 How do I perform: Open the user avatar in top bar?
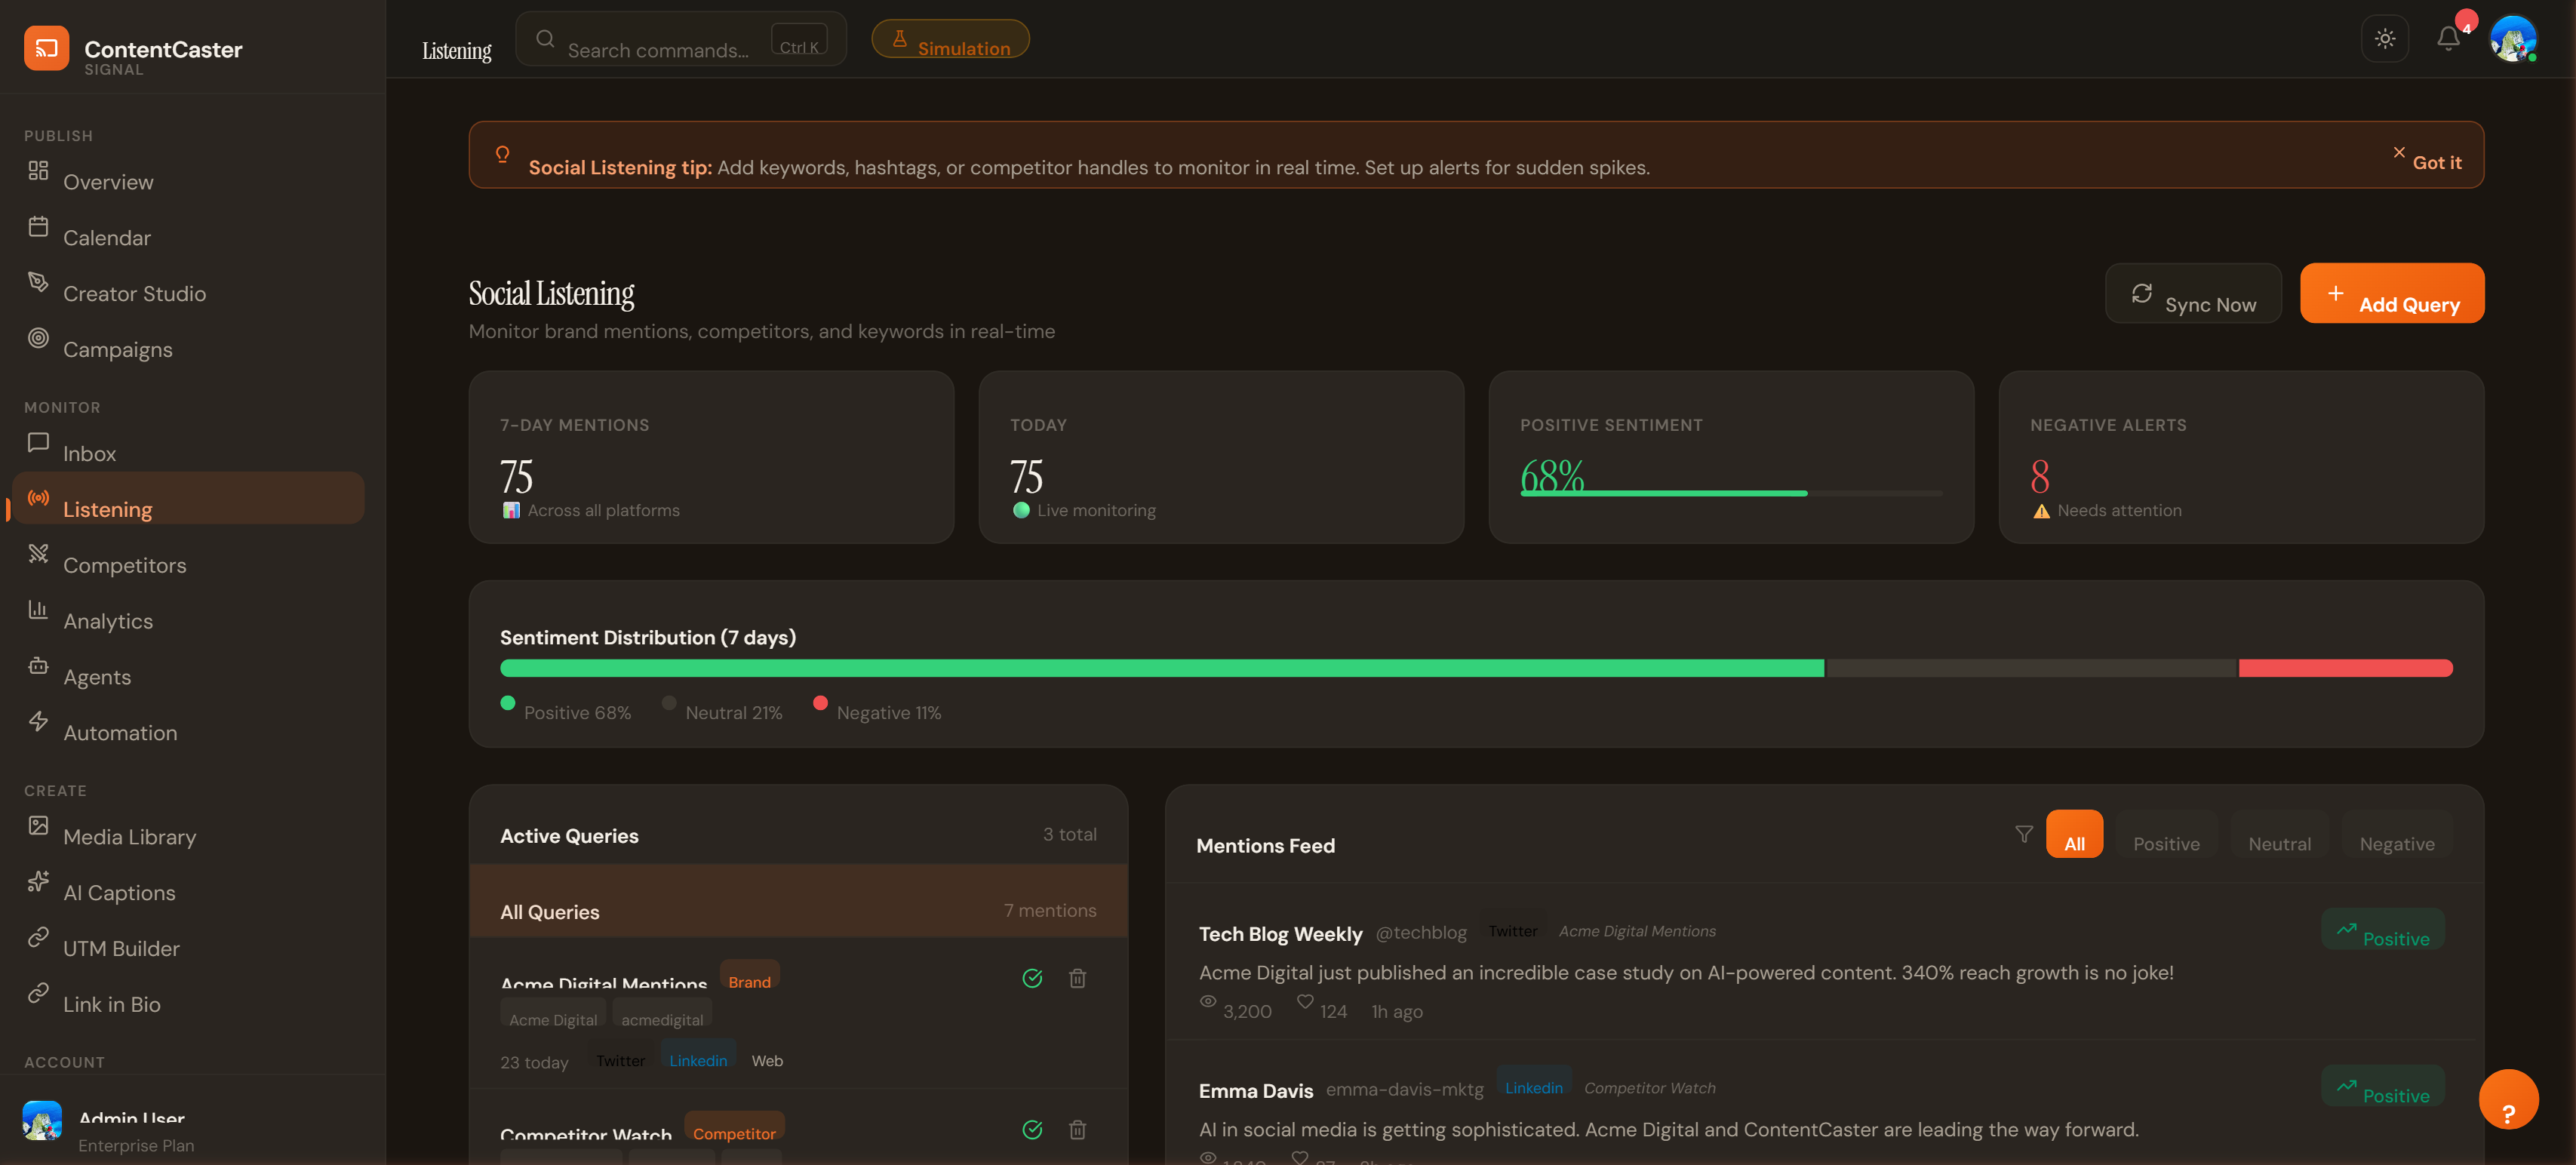point(2512,39)
